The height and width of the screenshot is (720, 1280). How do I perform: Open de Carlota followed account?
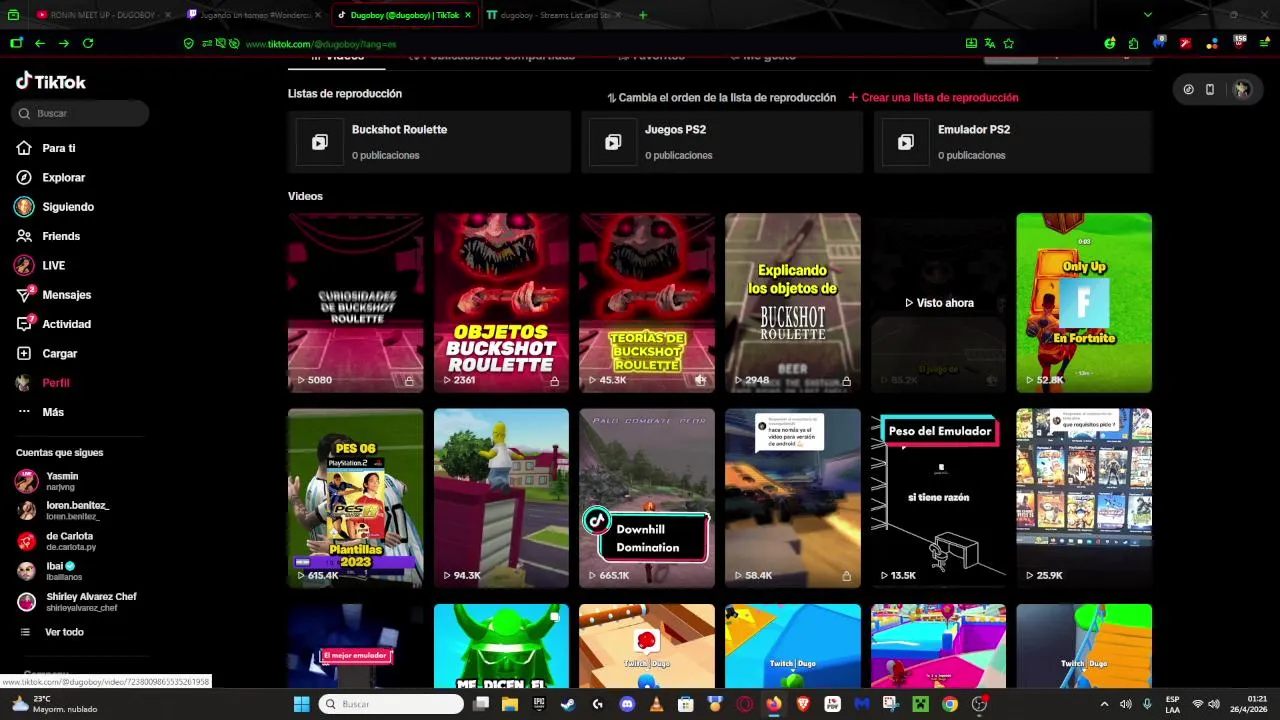(x=60, y=541)
